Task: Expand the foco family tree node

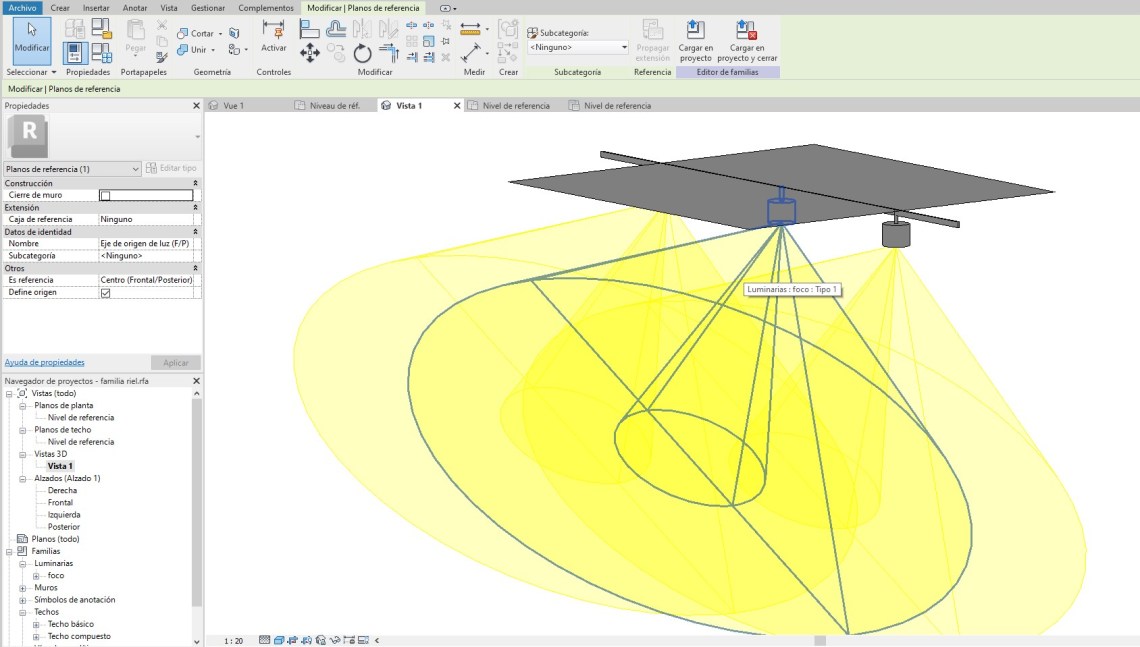Action: point(36,576)
